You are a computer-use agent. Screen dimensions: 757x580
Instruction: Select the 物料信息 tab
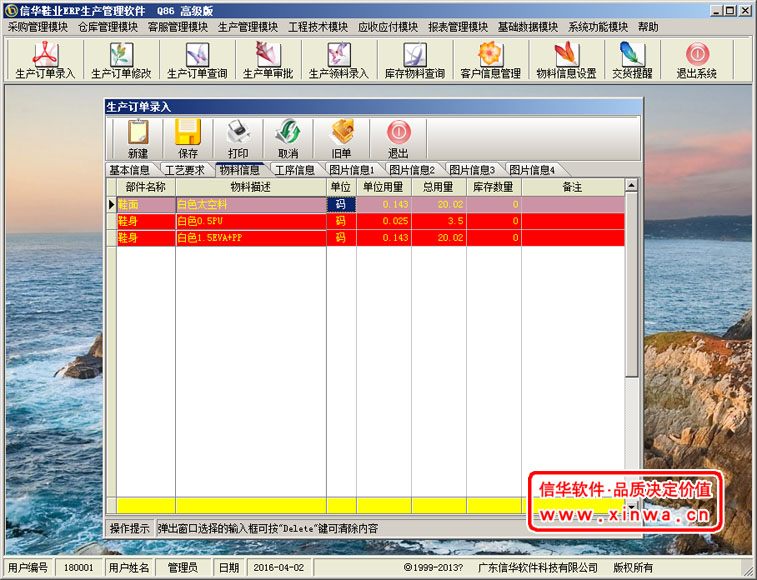239,170
